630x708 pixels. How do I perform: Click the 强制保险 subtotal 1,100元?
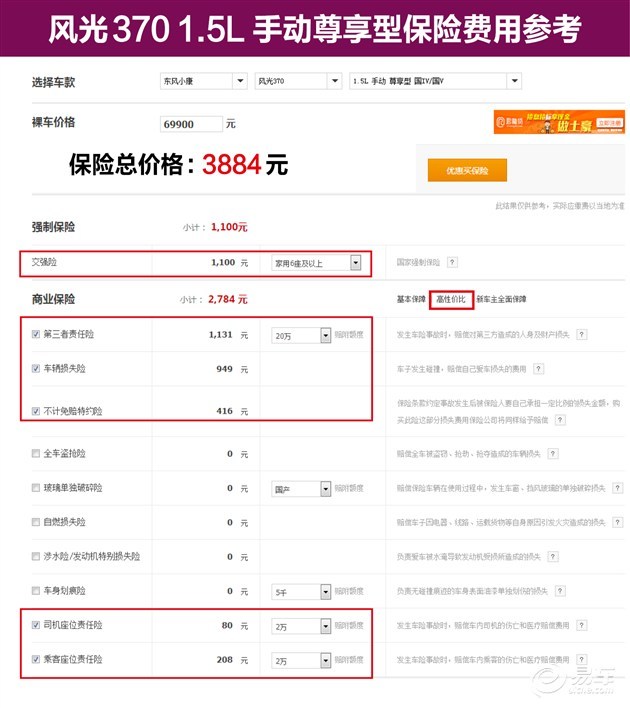click(x=229, y=227)
